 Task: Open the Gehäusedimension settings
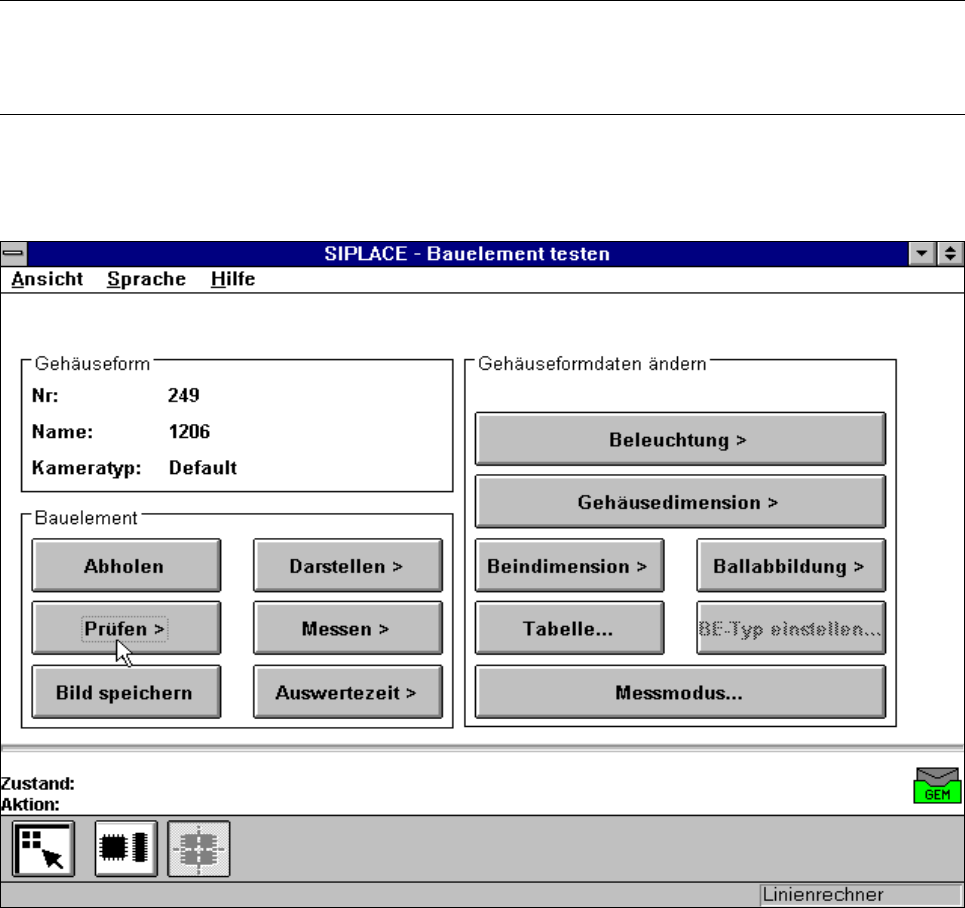(x=679, y=502)
